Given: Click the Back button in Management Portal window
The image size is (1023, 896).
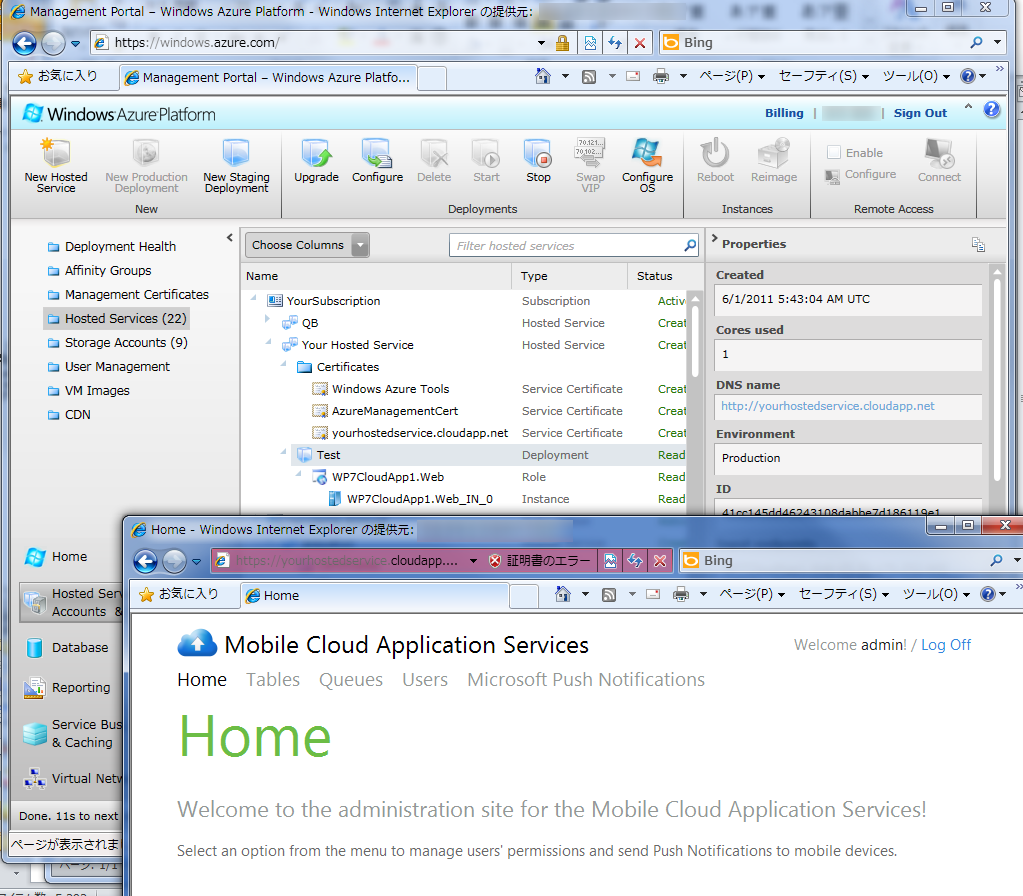Looking at the screenshot, I should coord(24,44).
